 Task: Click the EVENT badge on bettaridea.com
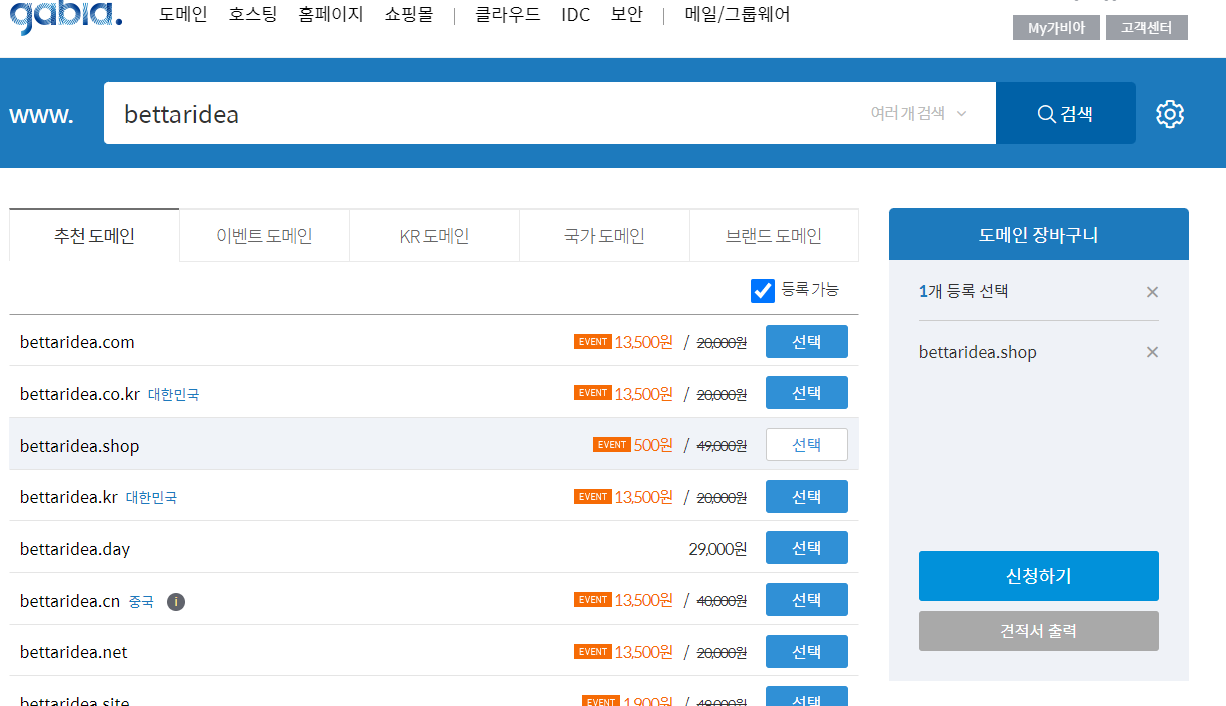(x=593, y=342)
